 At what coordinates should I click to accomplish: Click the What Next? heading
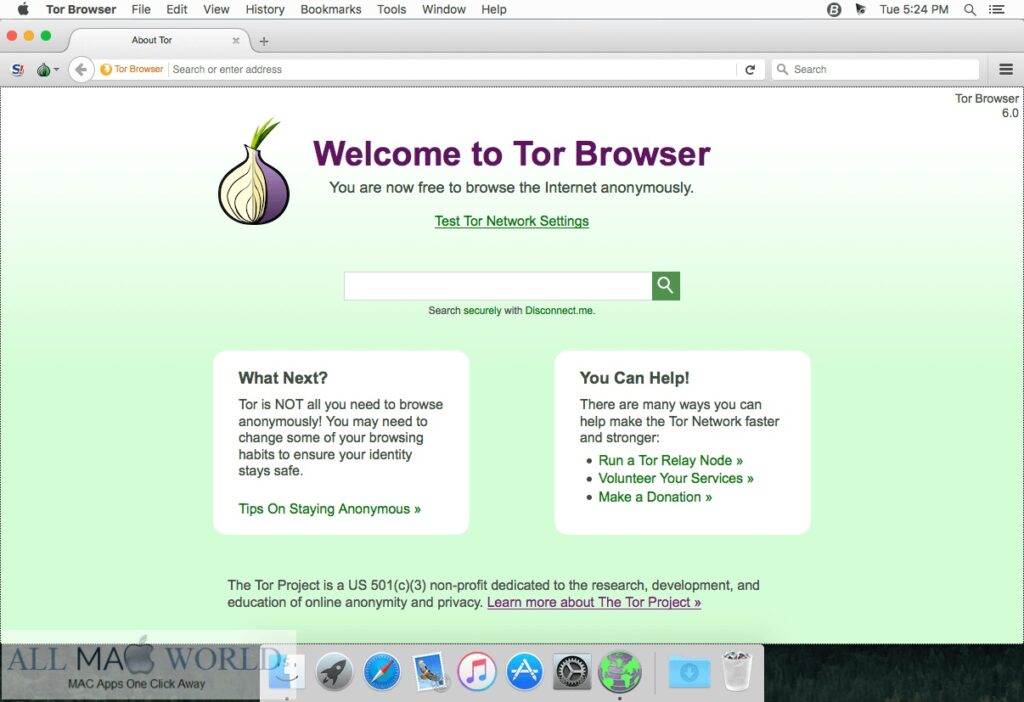point(283,378)
